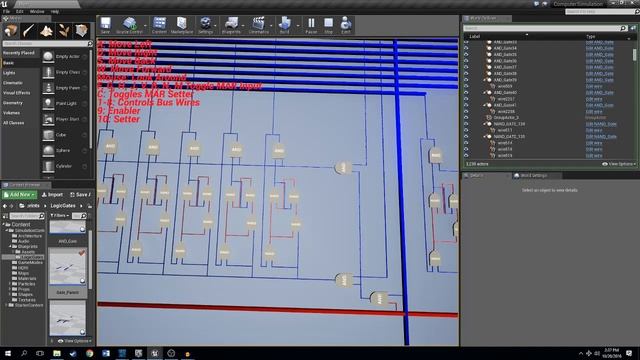This screenshot has width=640, height=360.
Task: Open the Edit menu
Action: pyautogui.click(x=20, y=11)
